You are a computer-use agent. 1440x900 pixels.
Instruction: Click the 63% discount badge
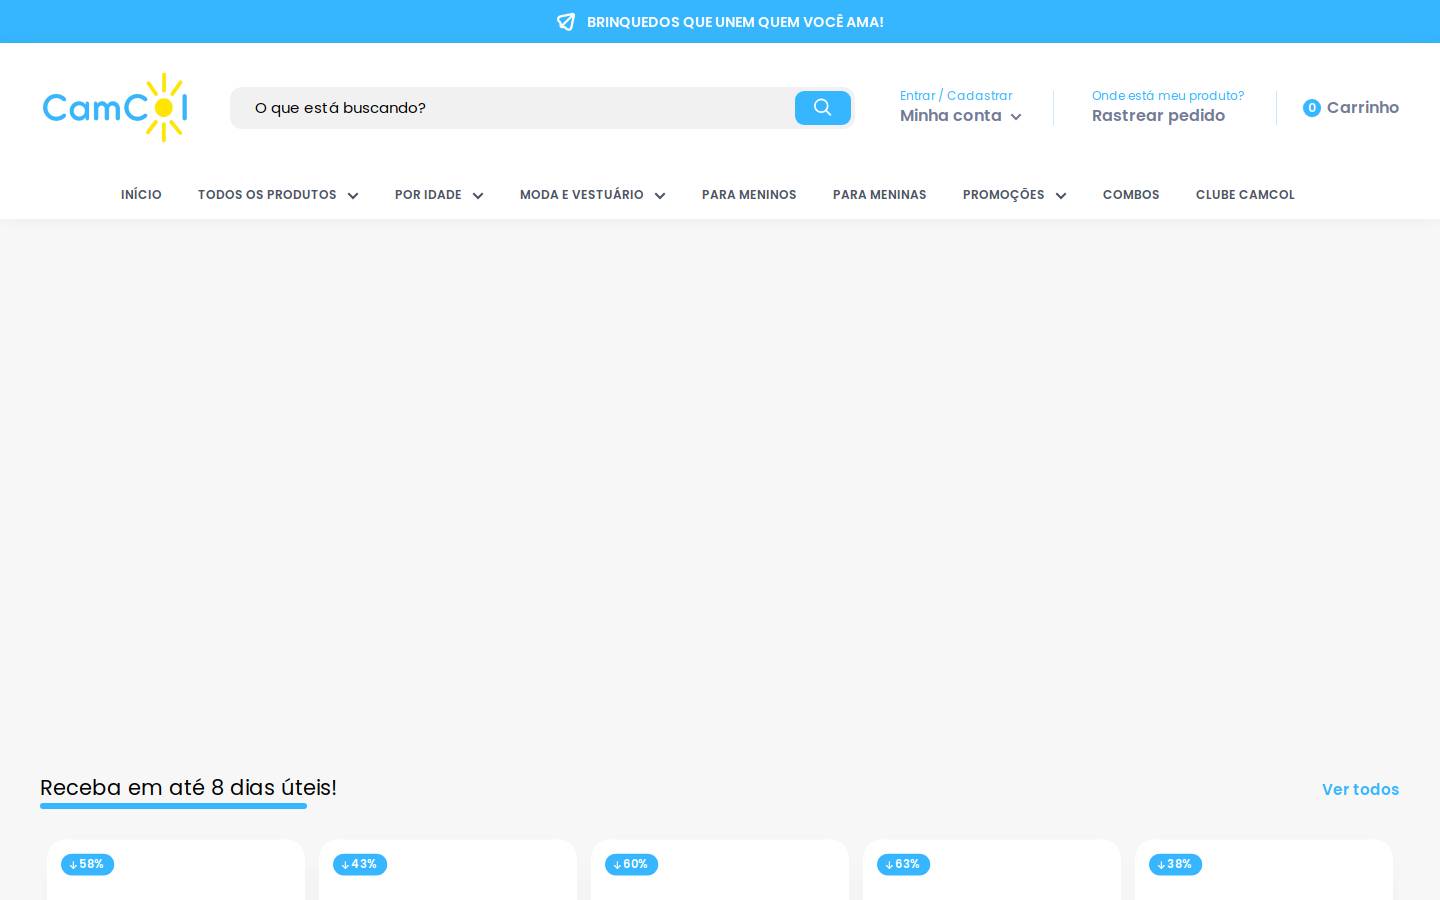coord(903,864)
